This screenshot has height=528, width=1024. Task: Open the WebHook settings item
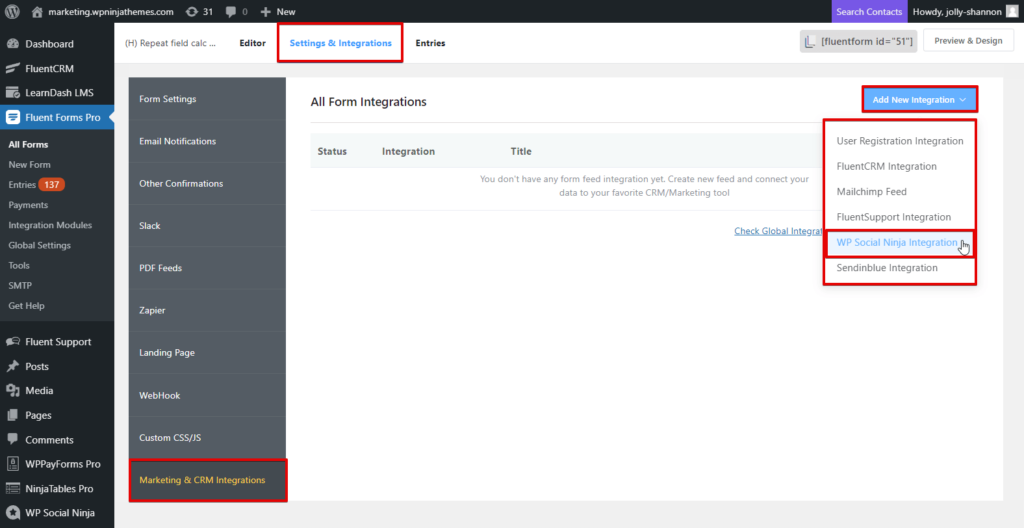click(x=207, y=395)
